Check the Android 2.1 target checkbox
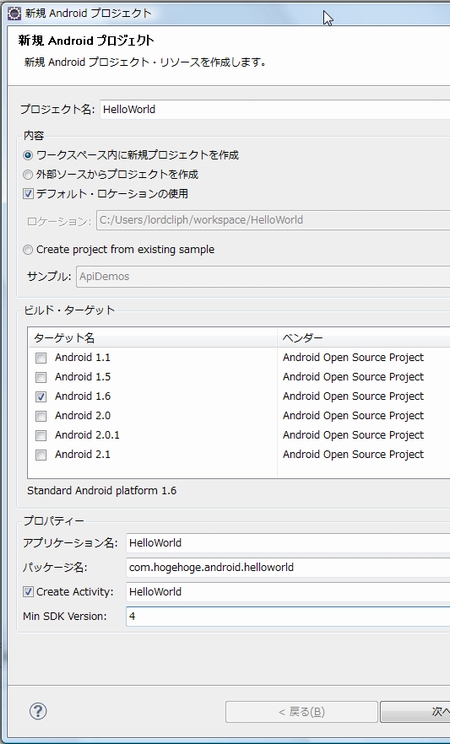The height and width of the screenshot is (744, 450). [x=41, y=455]
